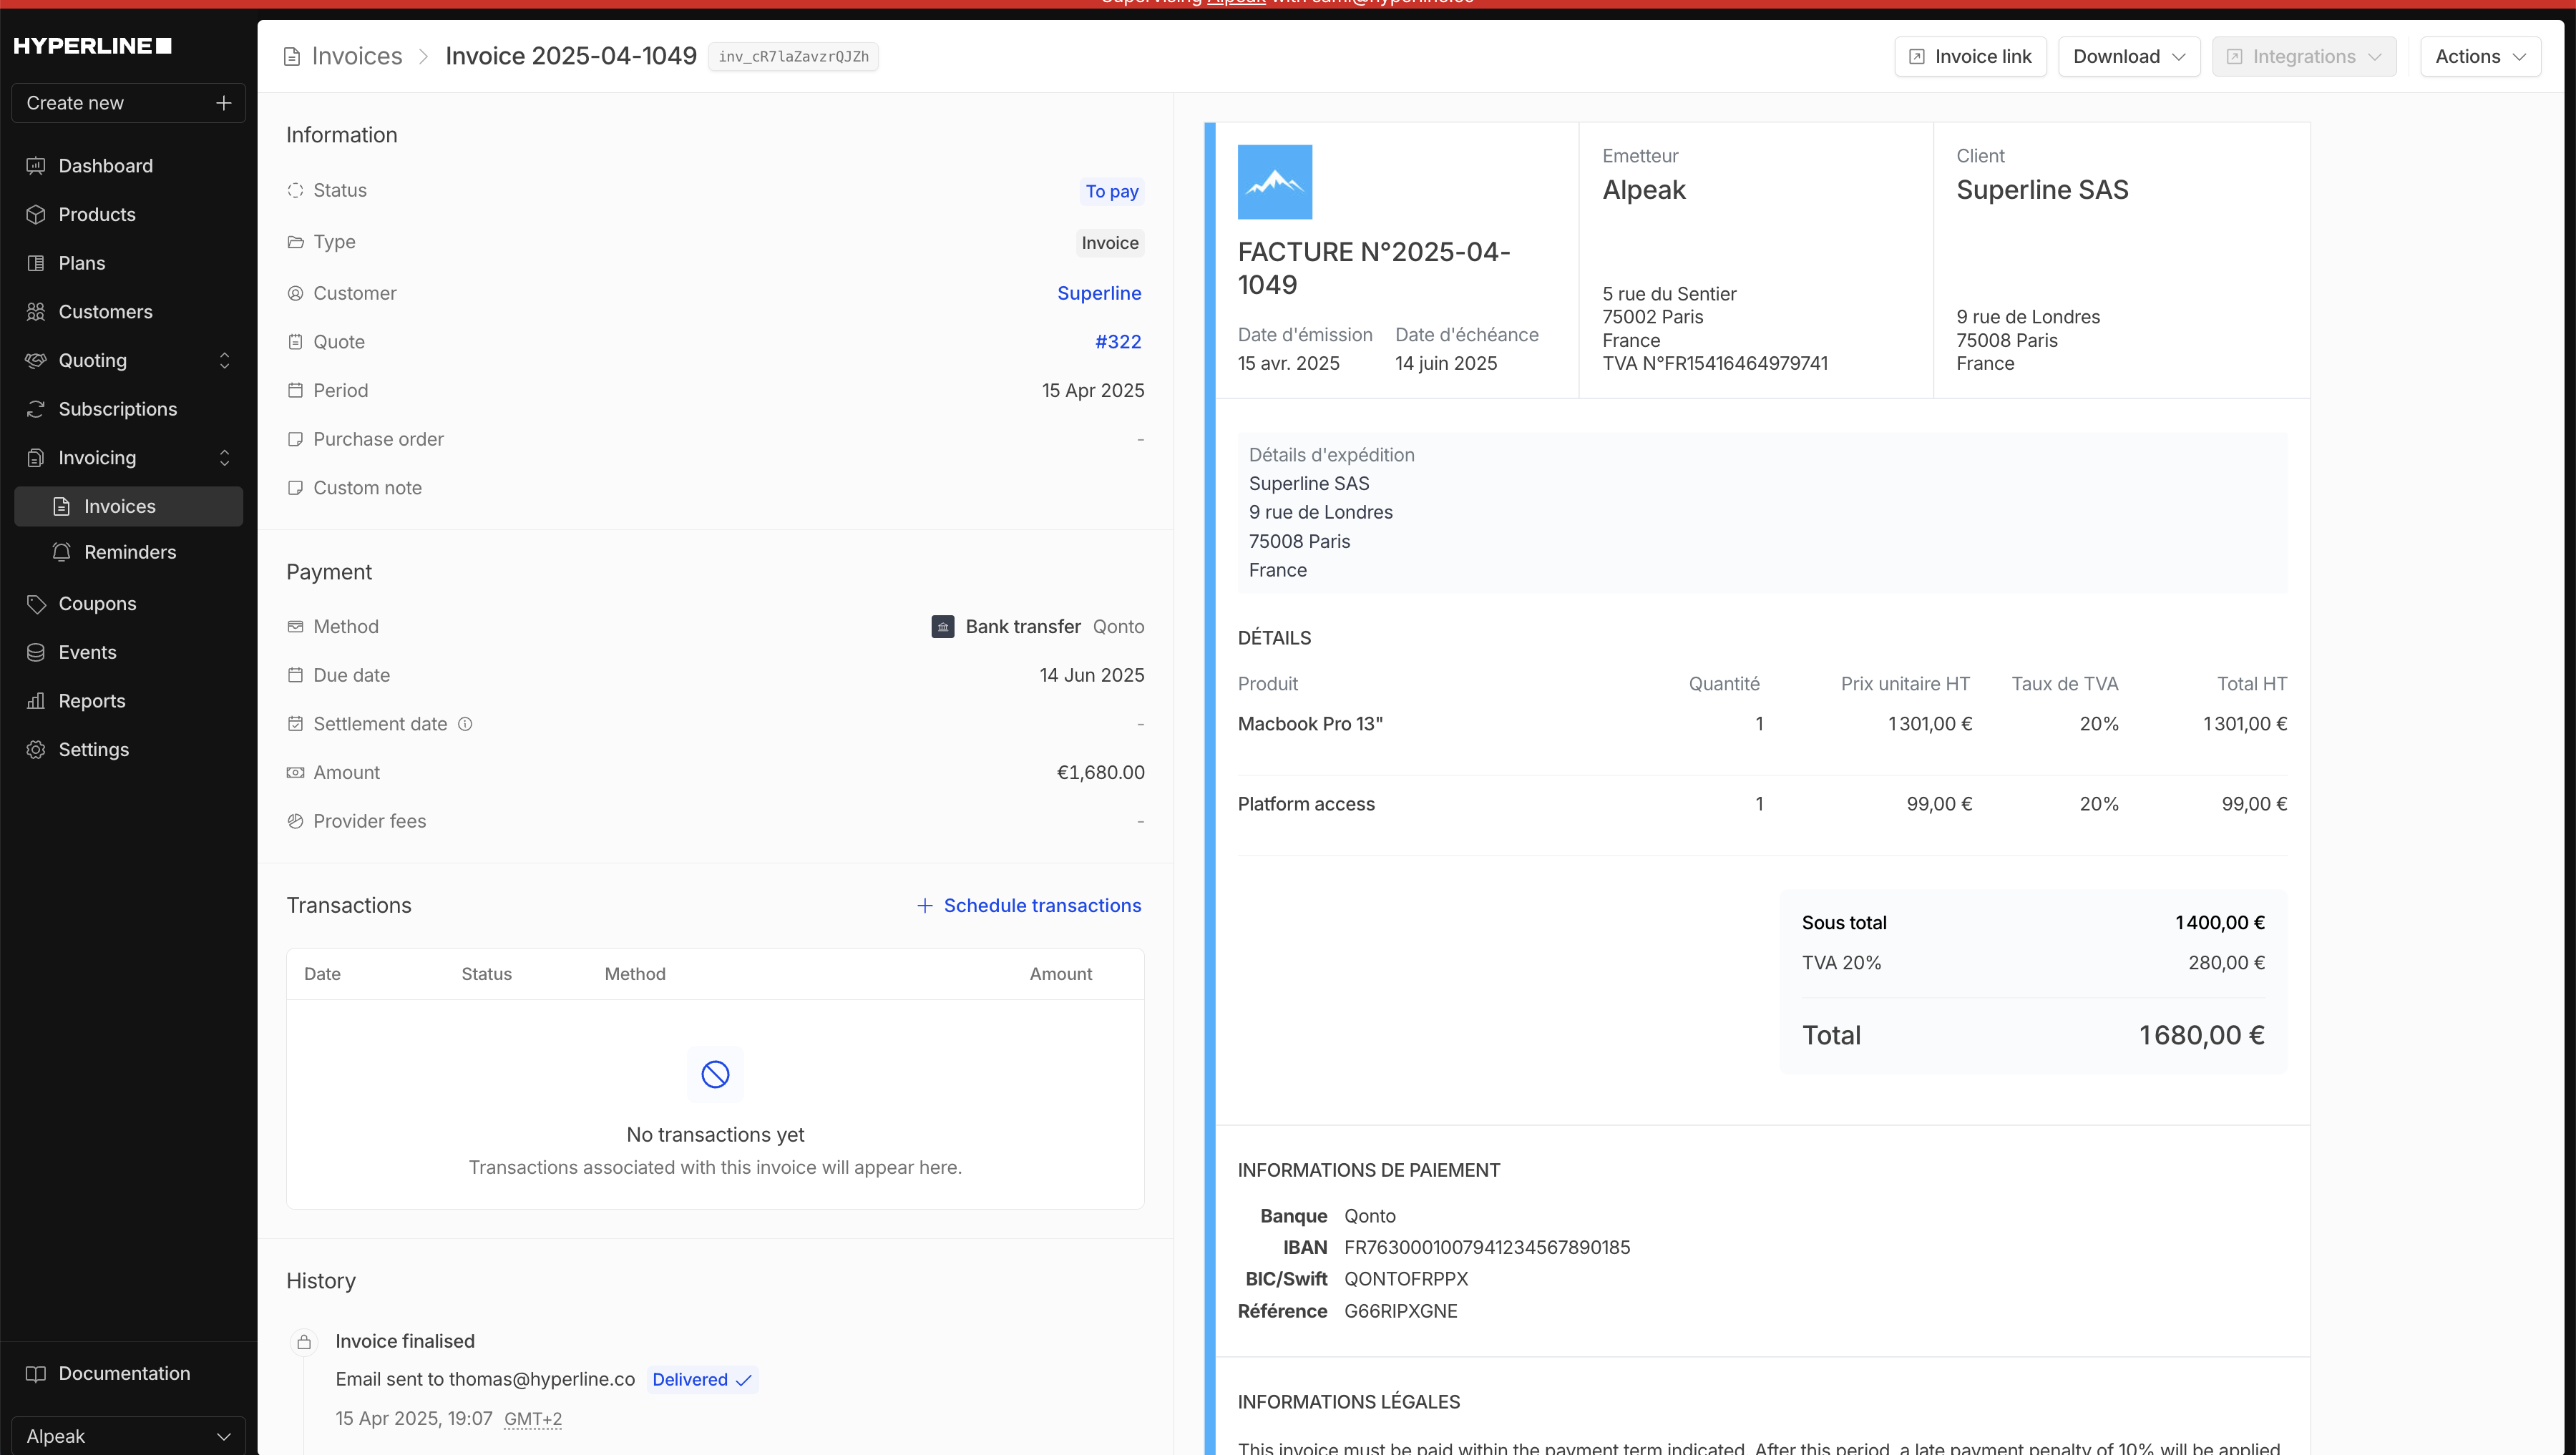Screen dimensions: 2576x1455
Task: Click the IBAN value on the invoice
Action: click(1487, 1248)
